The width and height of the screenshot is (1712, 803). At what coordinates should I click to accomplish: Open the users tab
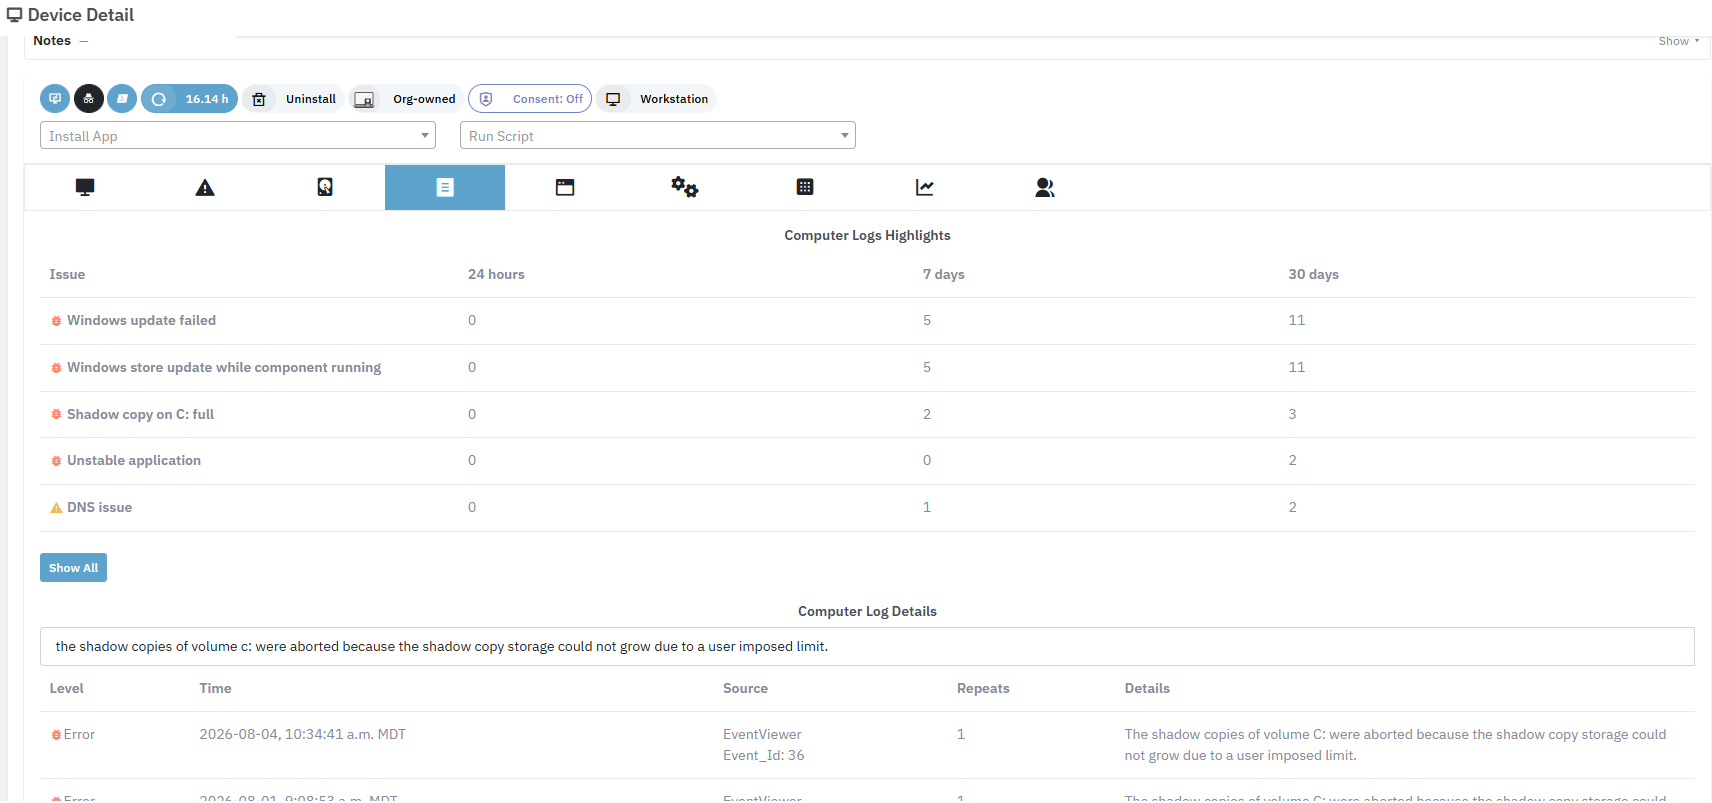click(x=1045, y=187)
